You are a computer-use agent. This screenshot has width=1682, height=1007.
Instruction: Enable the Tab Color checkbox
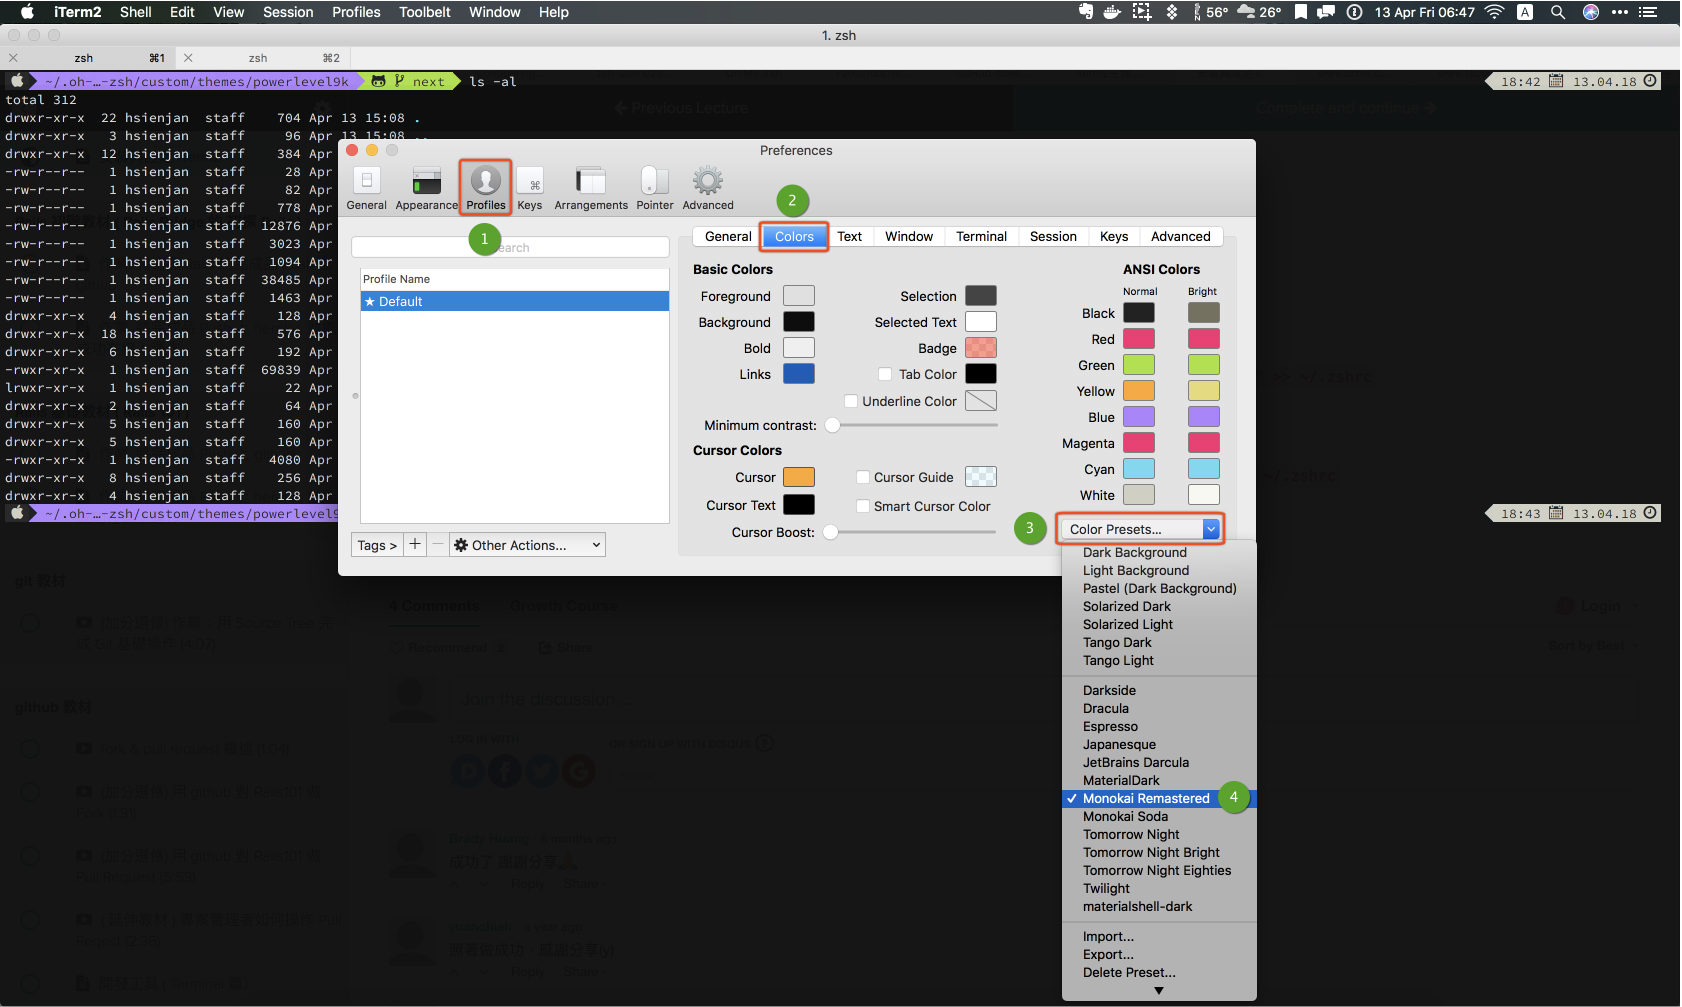pyautogui.click(x=885, y=374)
